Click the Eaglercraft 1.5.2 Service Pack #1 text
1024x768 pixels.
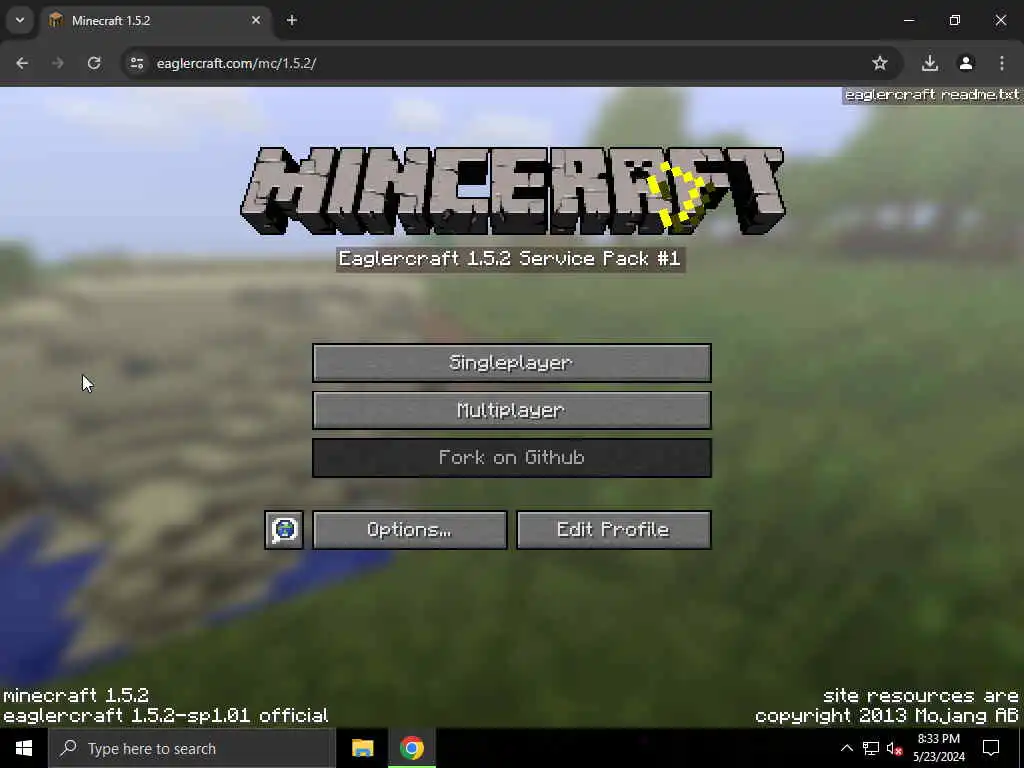[510, 259]
